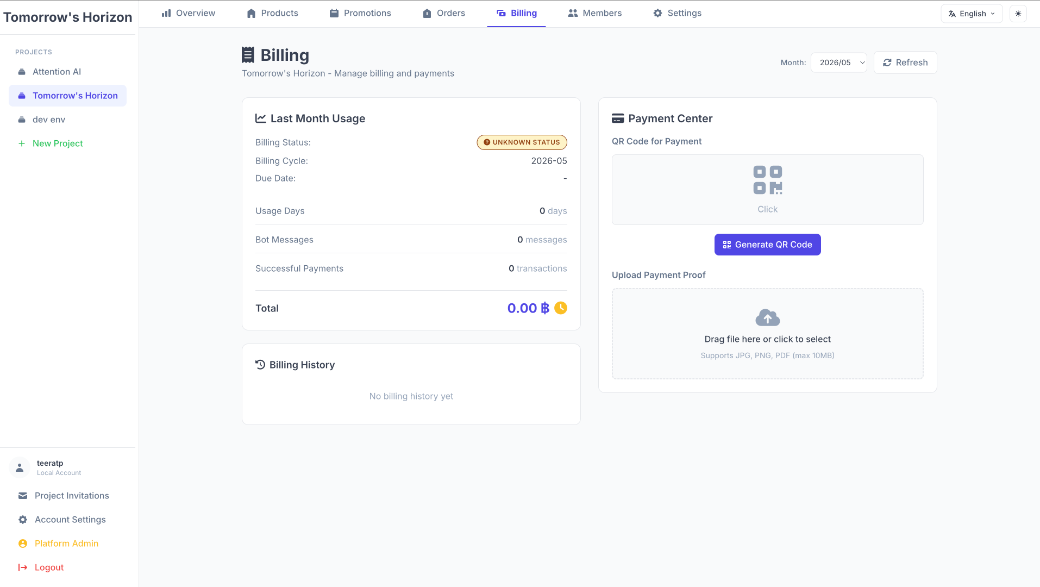1040x587 pixels.
Task: Open the Overview tab
Action: coord(188,13)
